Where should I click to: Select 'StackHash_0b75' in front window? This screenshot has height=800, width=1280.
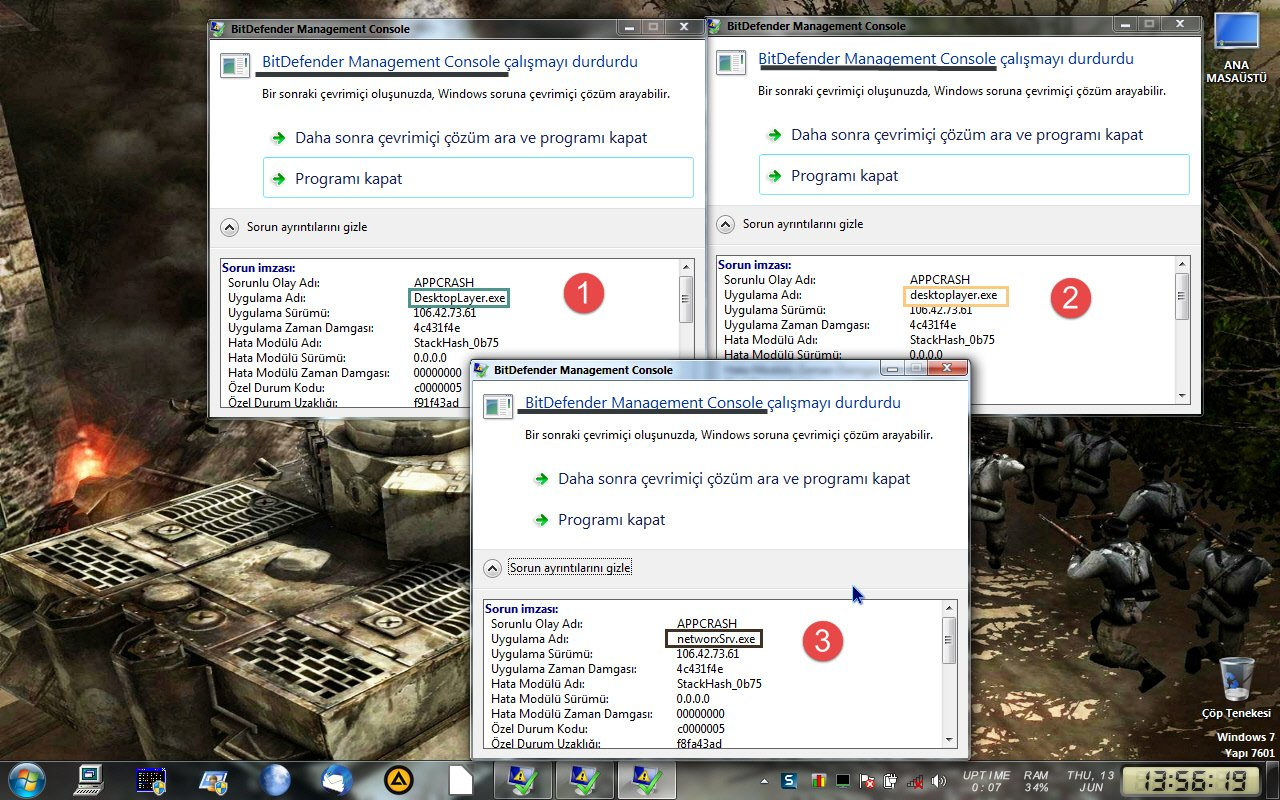point(719,684)
